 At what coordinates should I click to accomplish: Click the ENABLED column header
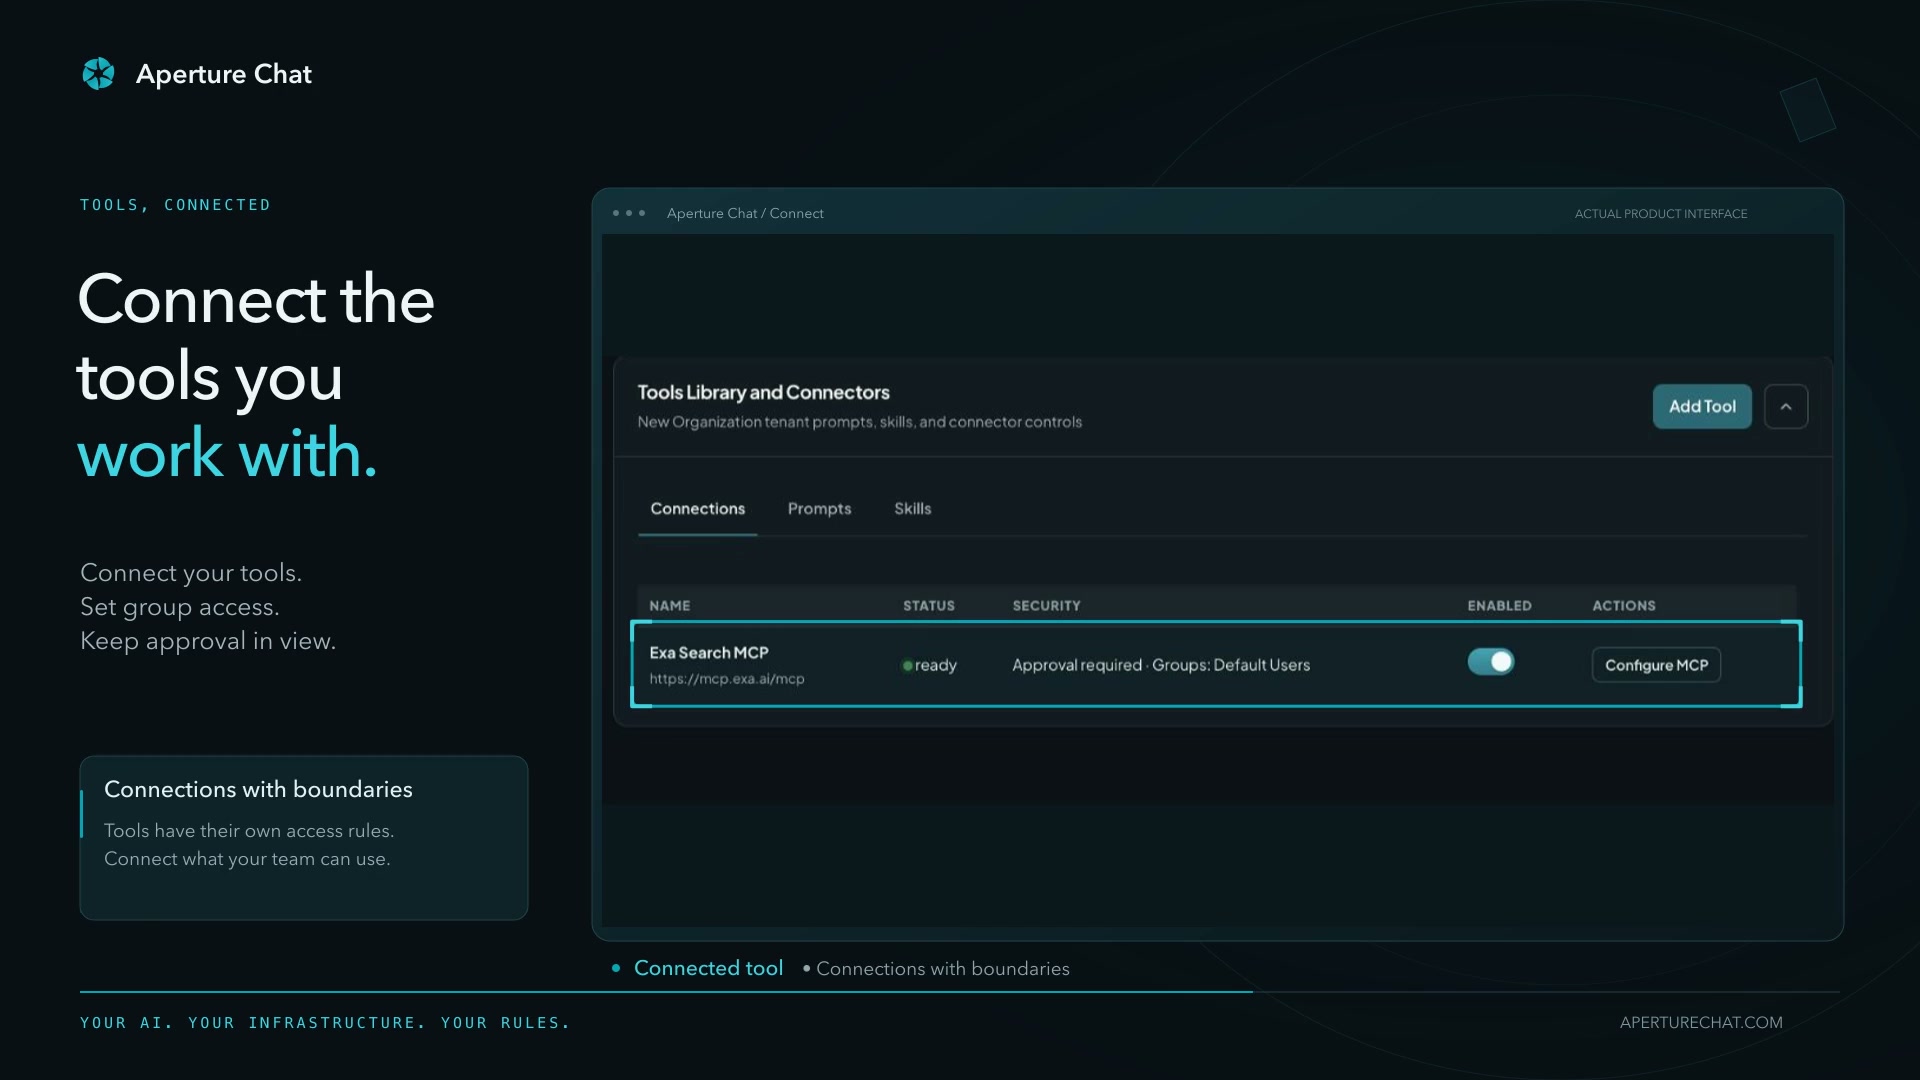point(1500,606)
